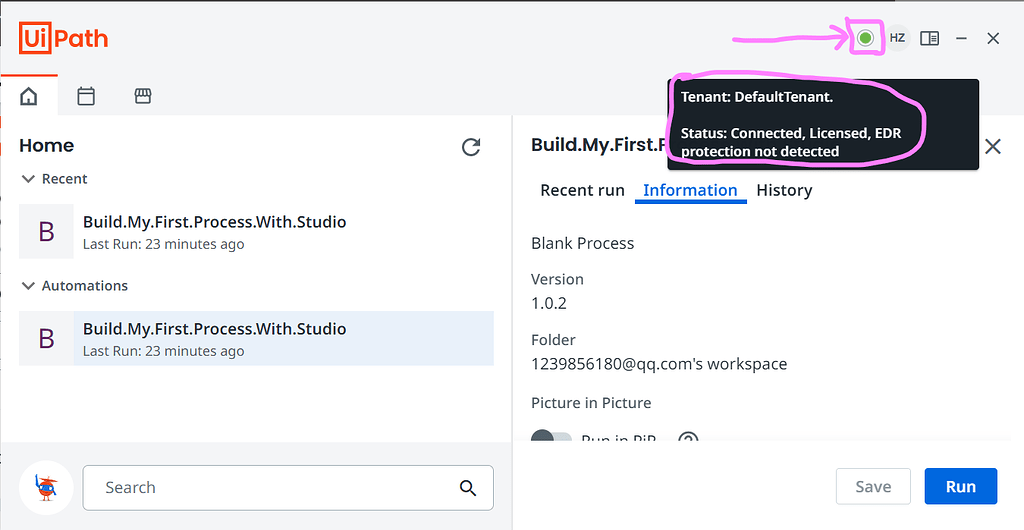Open the HZ user profile avatar
This screenshot has width=1024, height=530.
pos(897,38)
